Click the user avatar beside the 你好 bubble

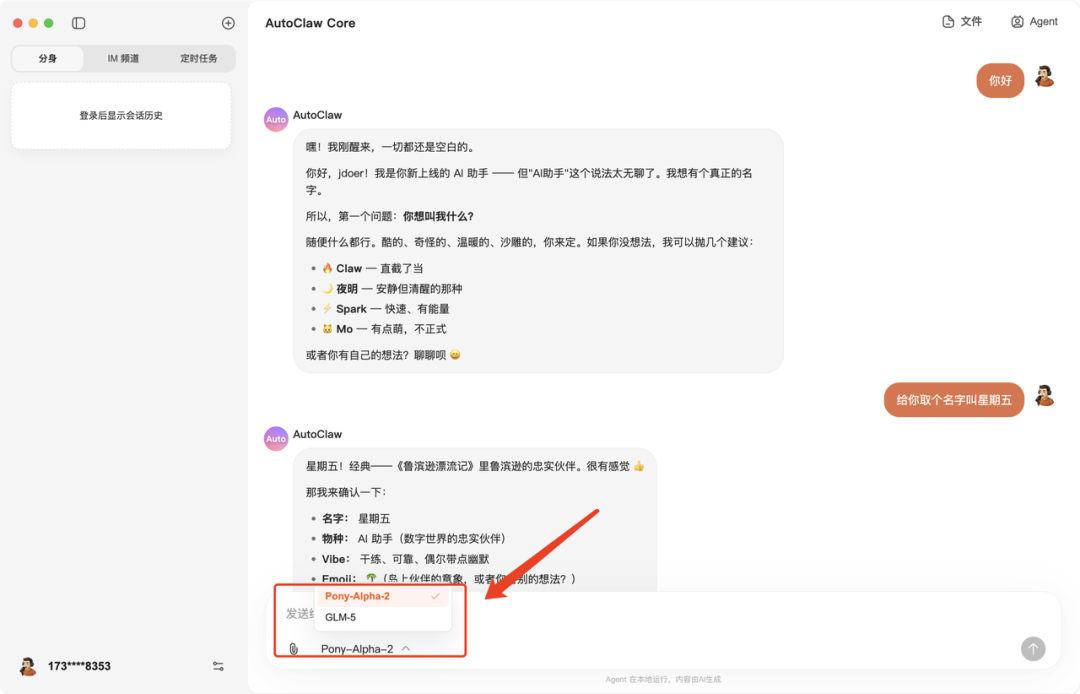point(1044,80)
